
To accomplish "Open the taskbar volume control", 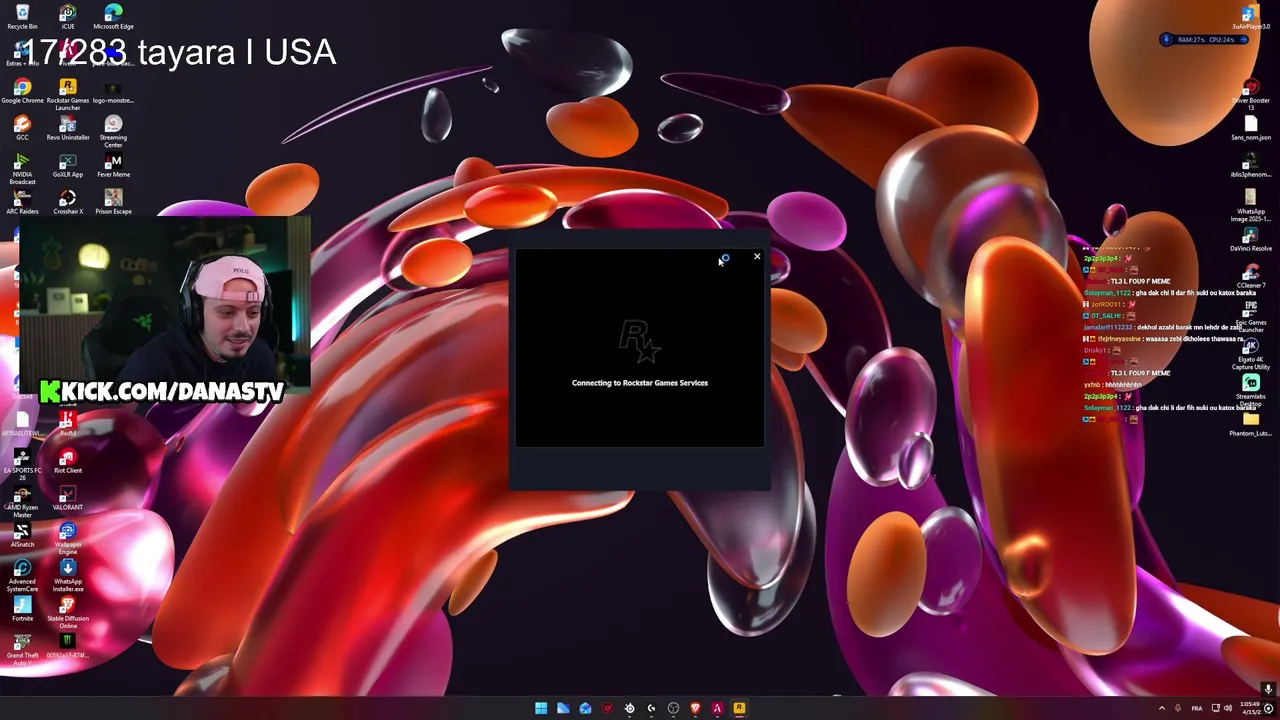I will coord(1228,708).
